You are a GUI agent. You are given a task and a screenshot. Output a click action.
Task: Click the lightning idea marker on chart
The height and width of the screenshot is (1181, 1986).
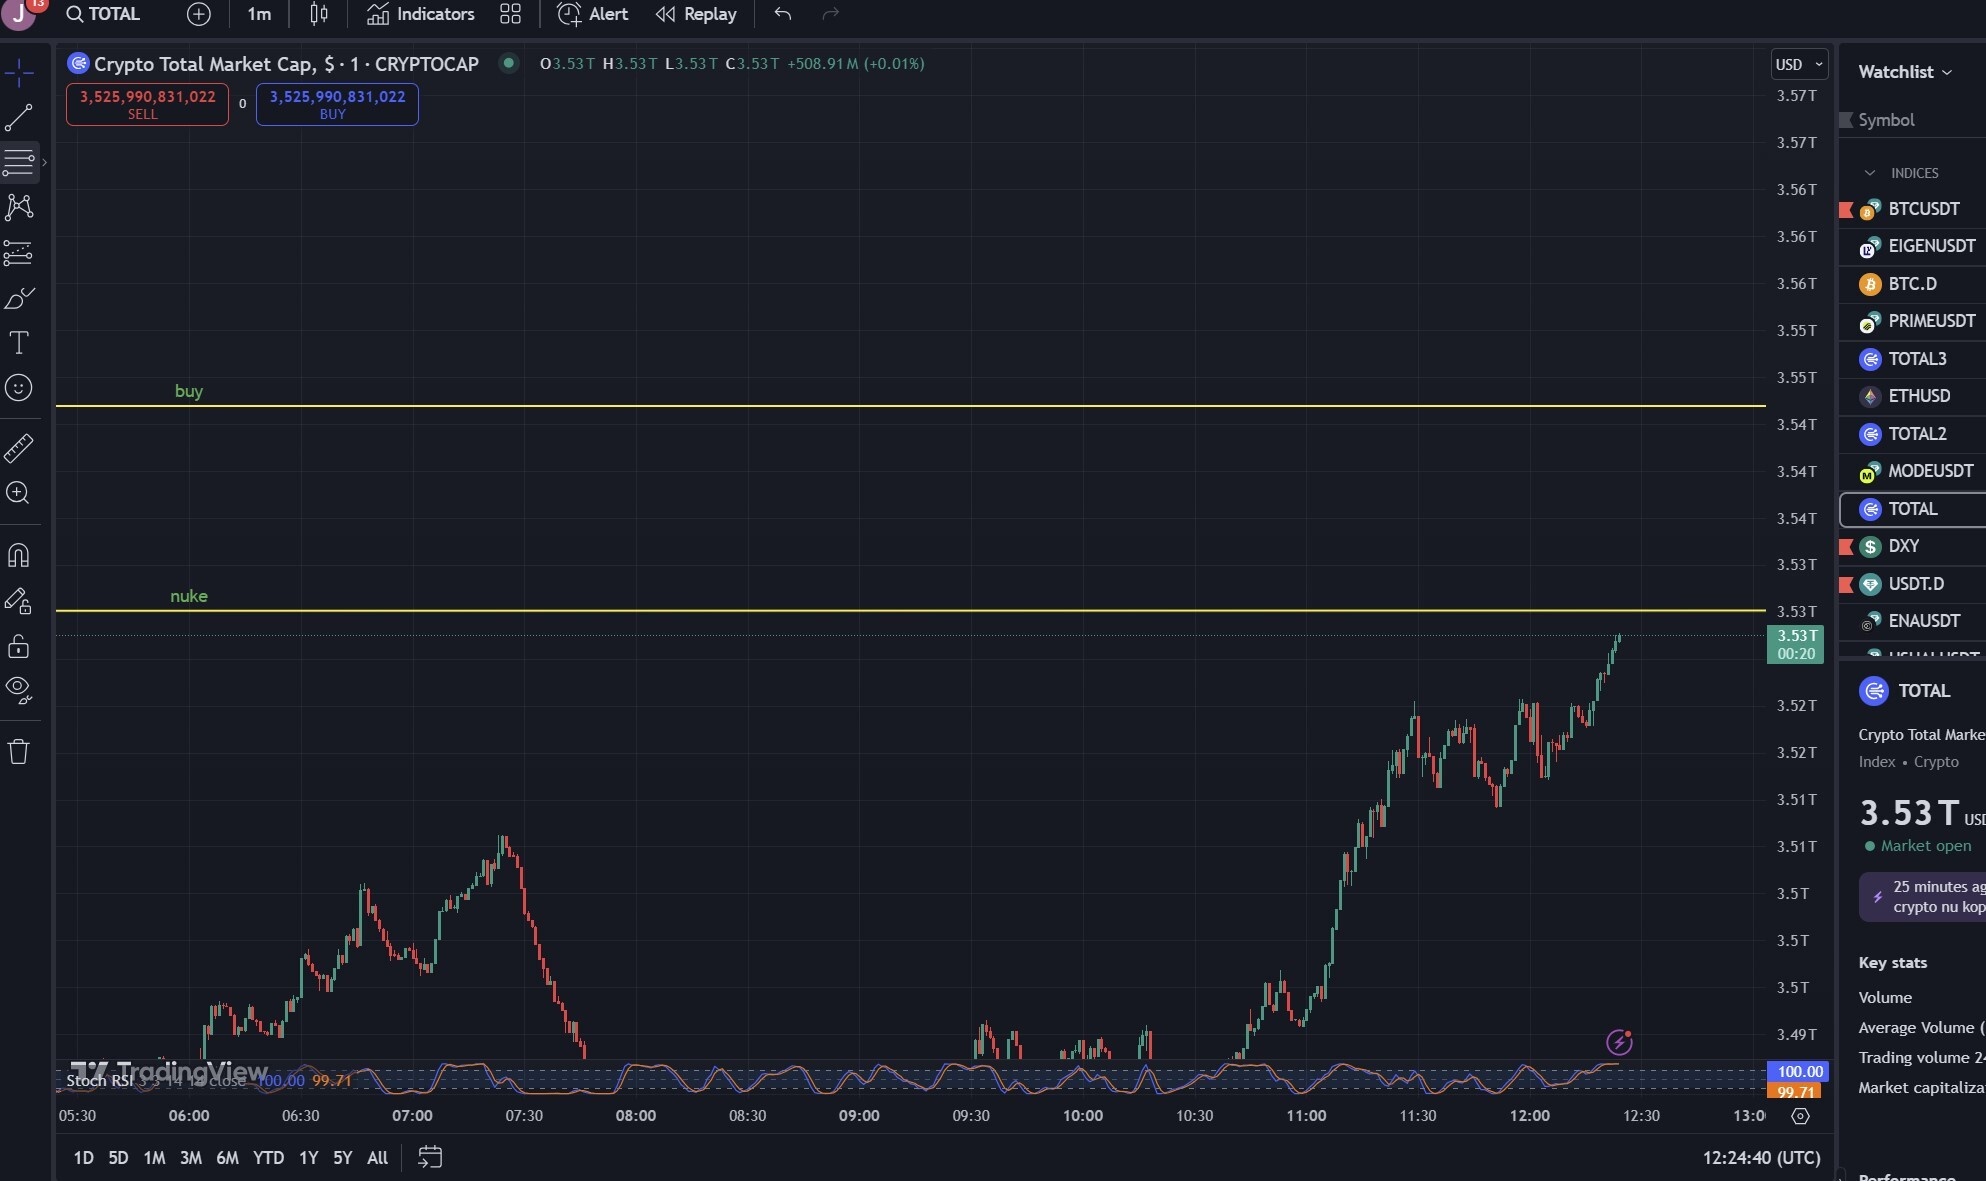(x=1619, y=1043)
